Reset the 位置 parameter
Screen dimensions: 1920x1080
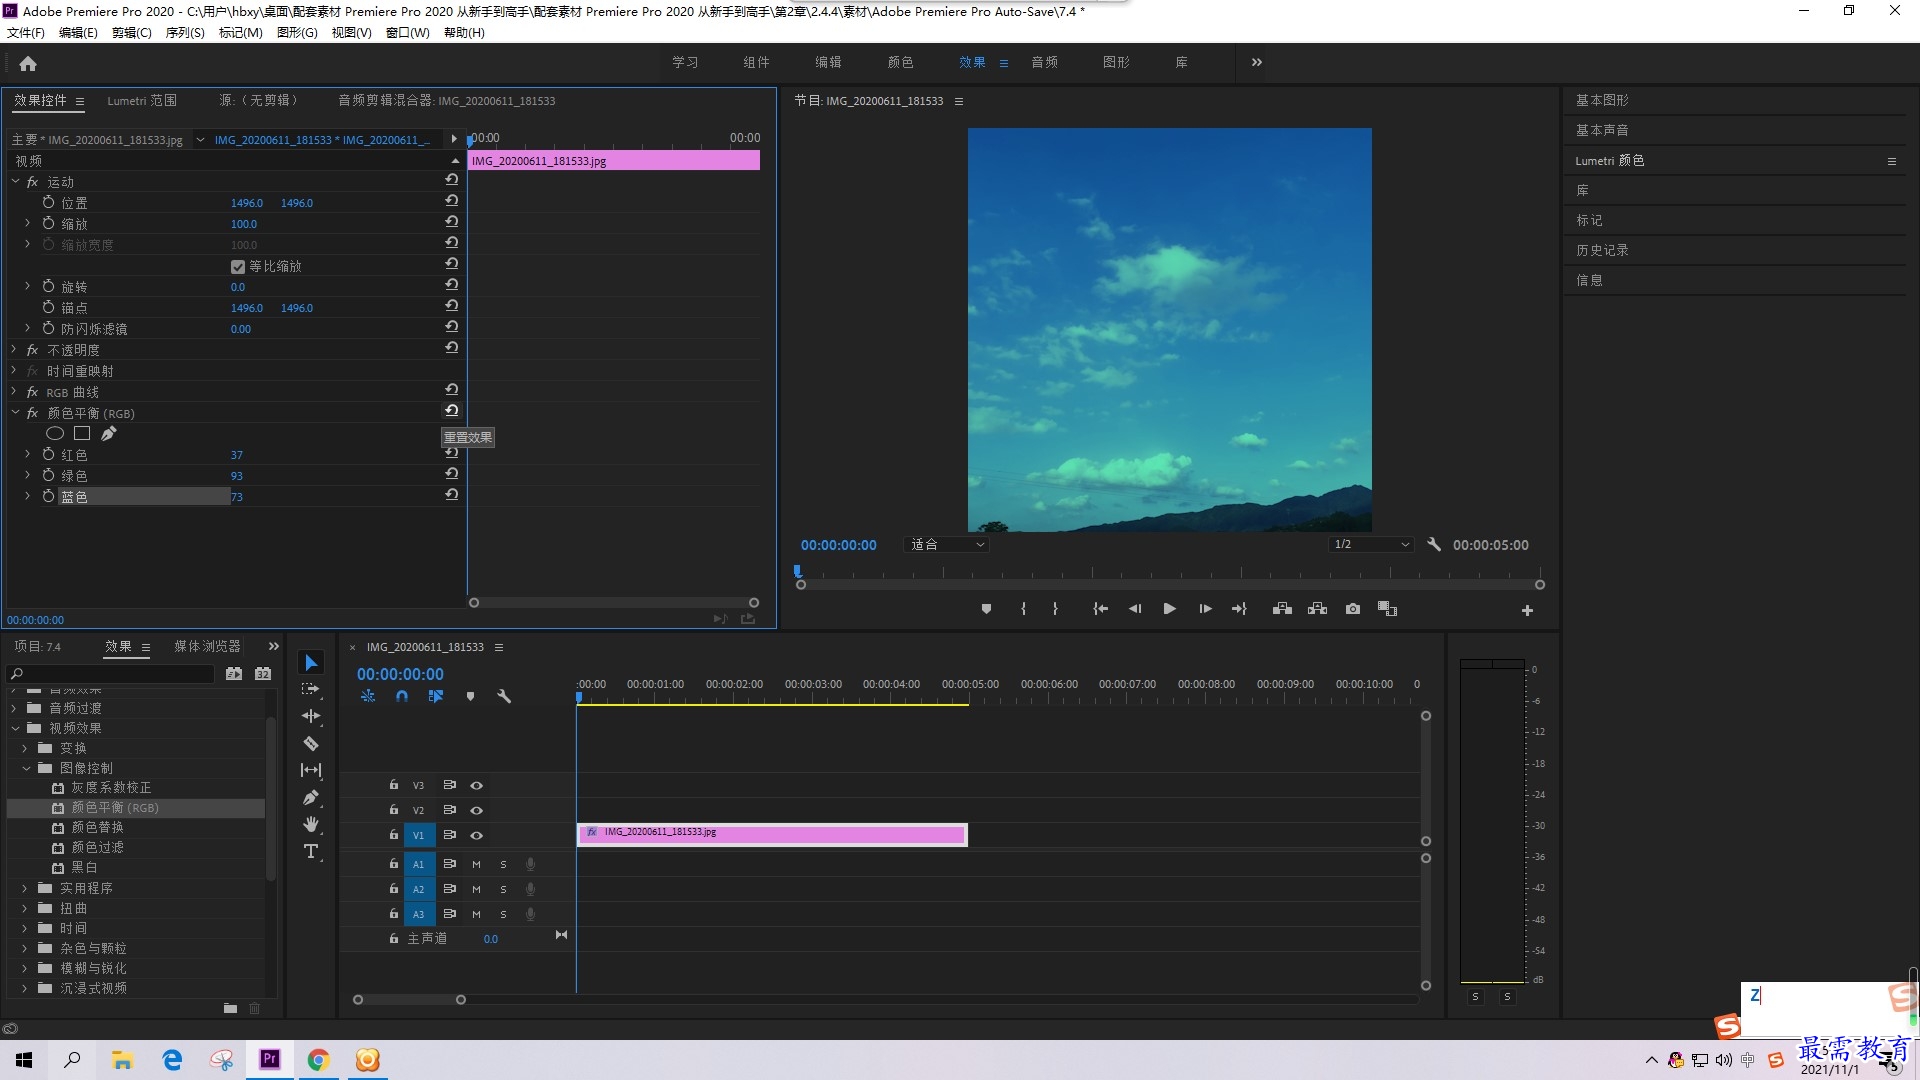pos(452,201)
